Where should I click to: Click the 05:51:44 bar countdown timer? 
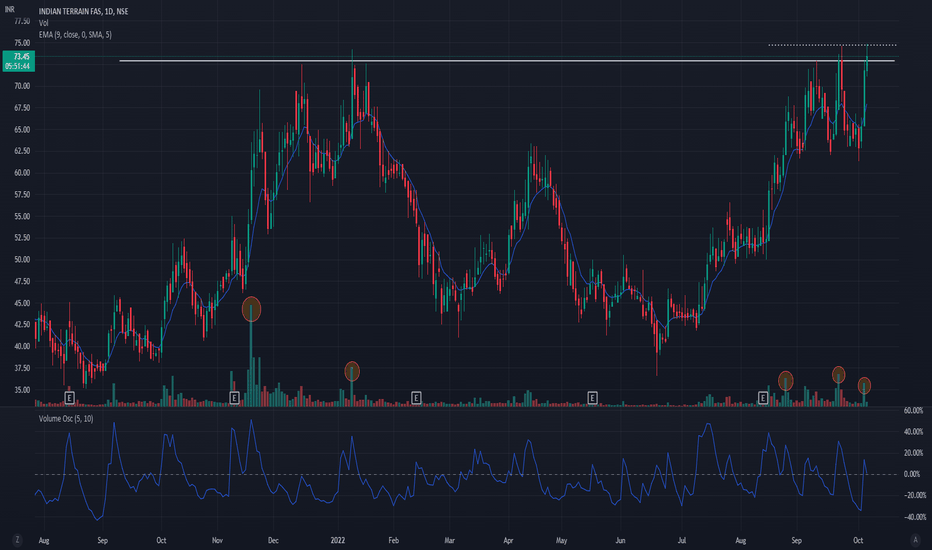[19, 66]
